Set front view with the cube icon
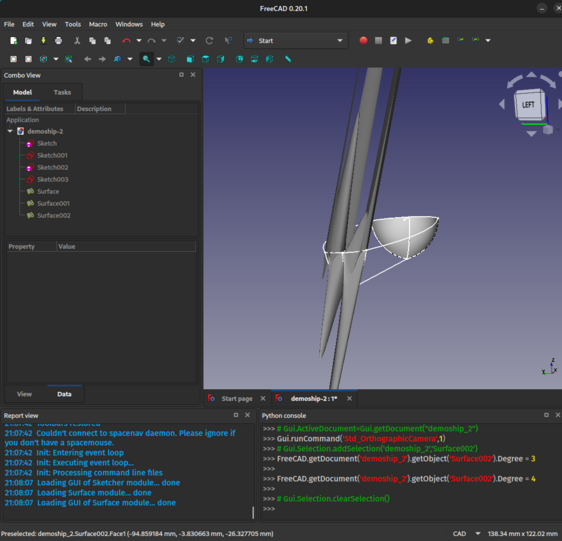The width and height of the screenshot is (562, 541). point(190,59)
